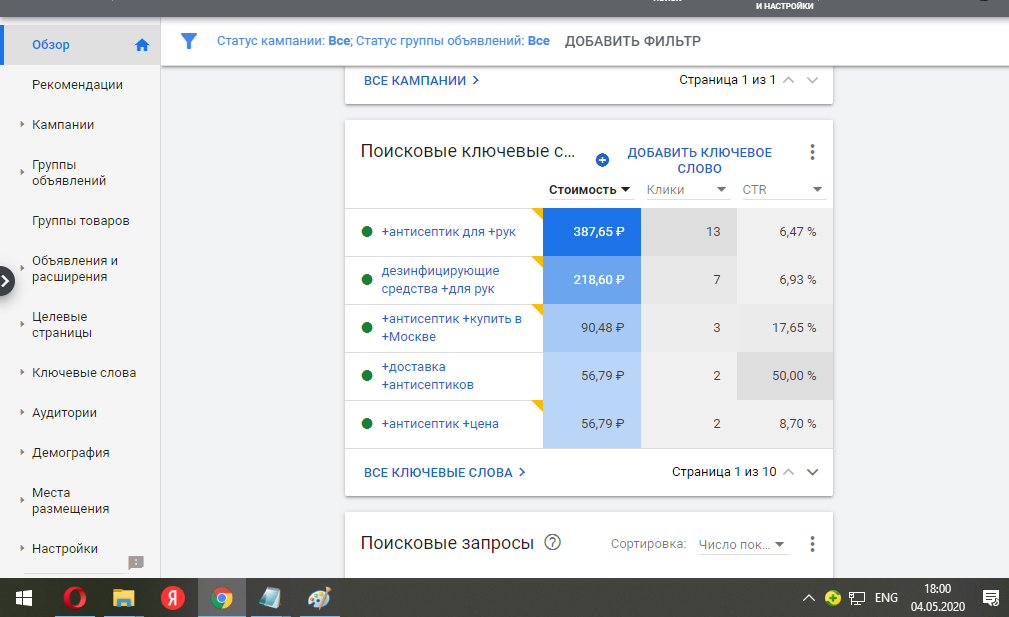Toggle status dot for +антисептик +цена keyword

coord(367,424)
